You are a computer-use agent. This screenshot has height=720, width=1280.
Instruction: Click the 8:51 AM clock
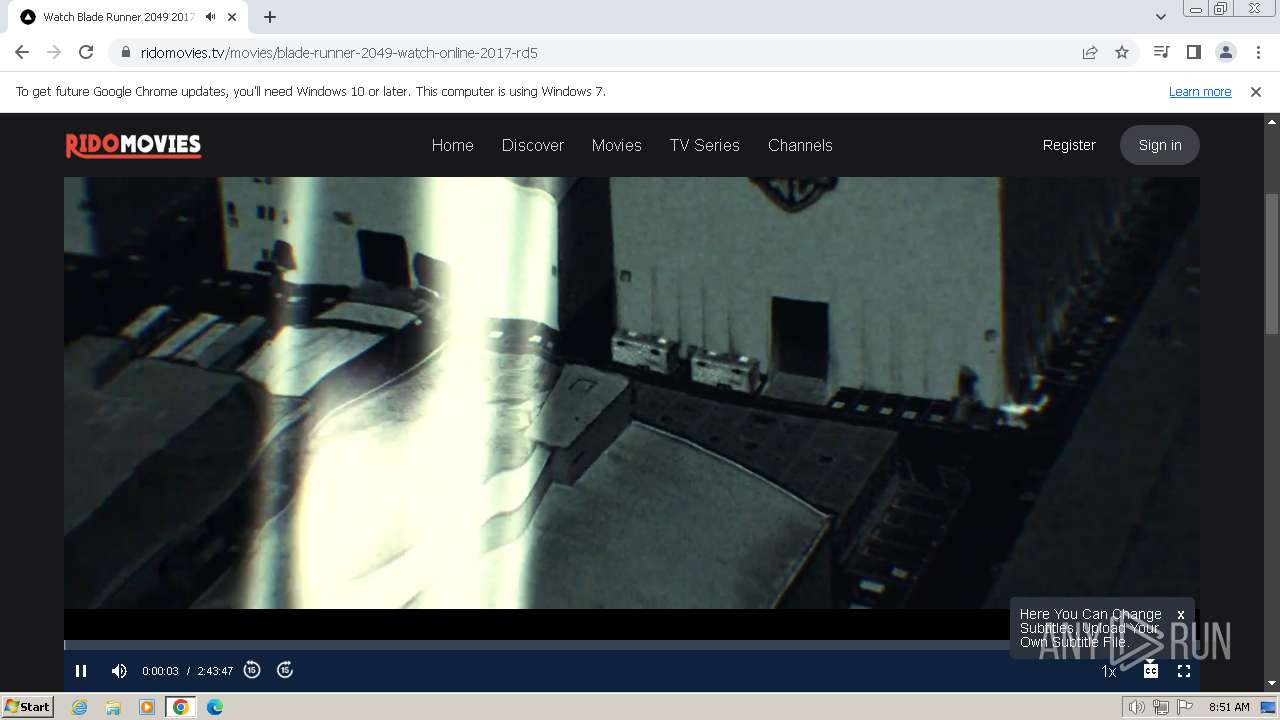[x=1229, y=707]
